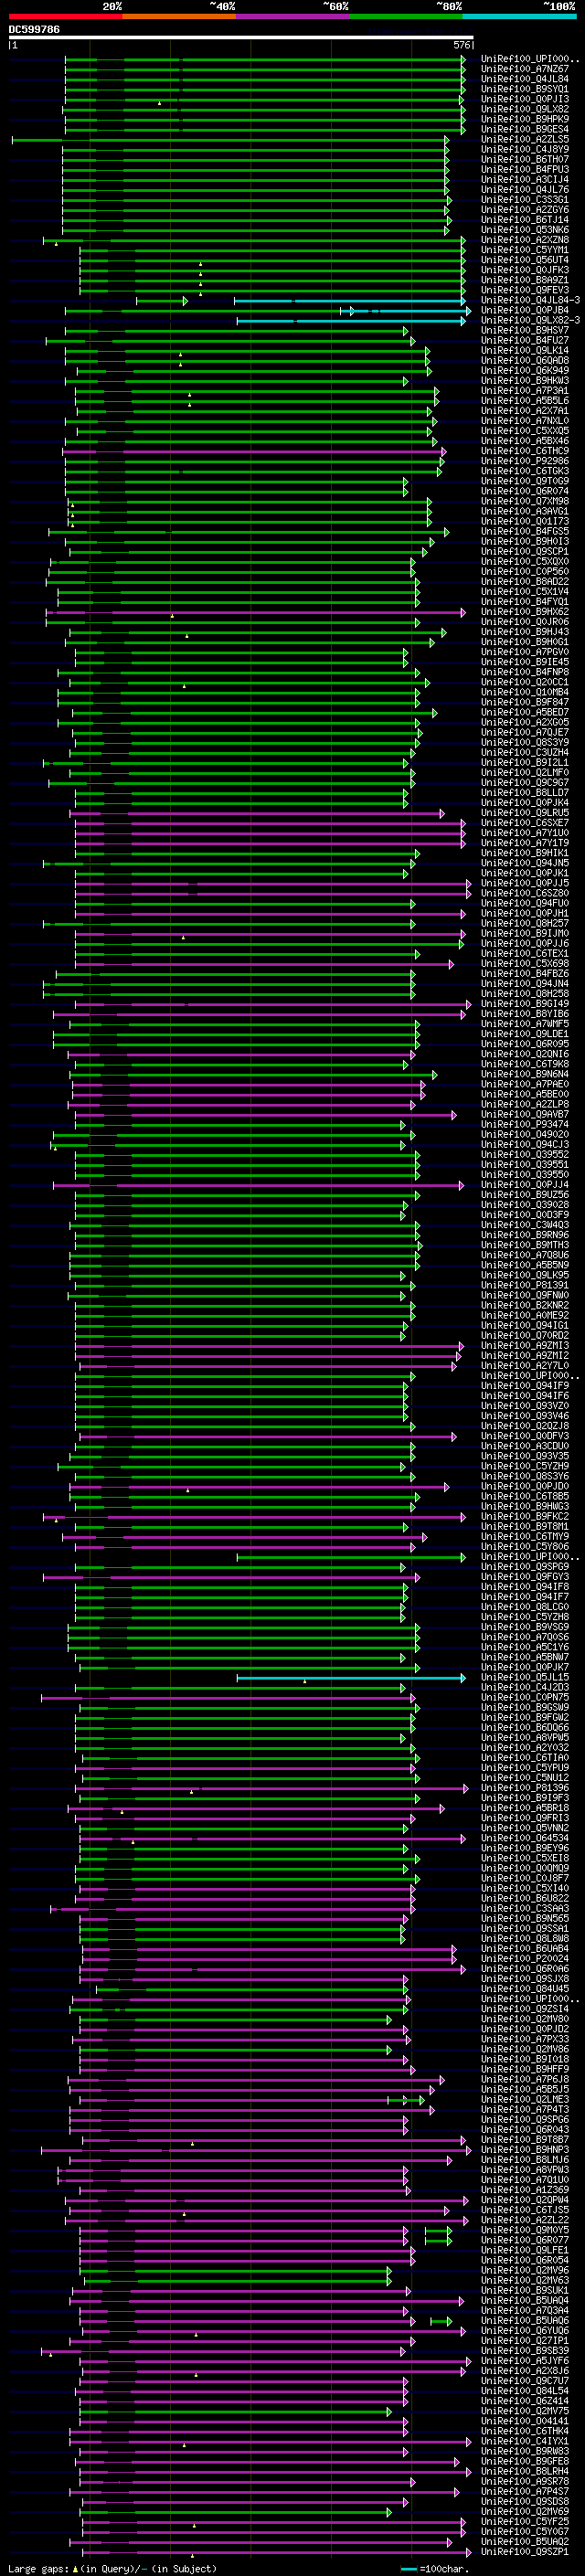Open hit UniRef100_B9GES4
The width and height of the screenshot is (585, 2576).
pyautogui.click(x=524, y=130)
